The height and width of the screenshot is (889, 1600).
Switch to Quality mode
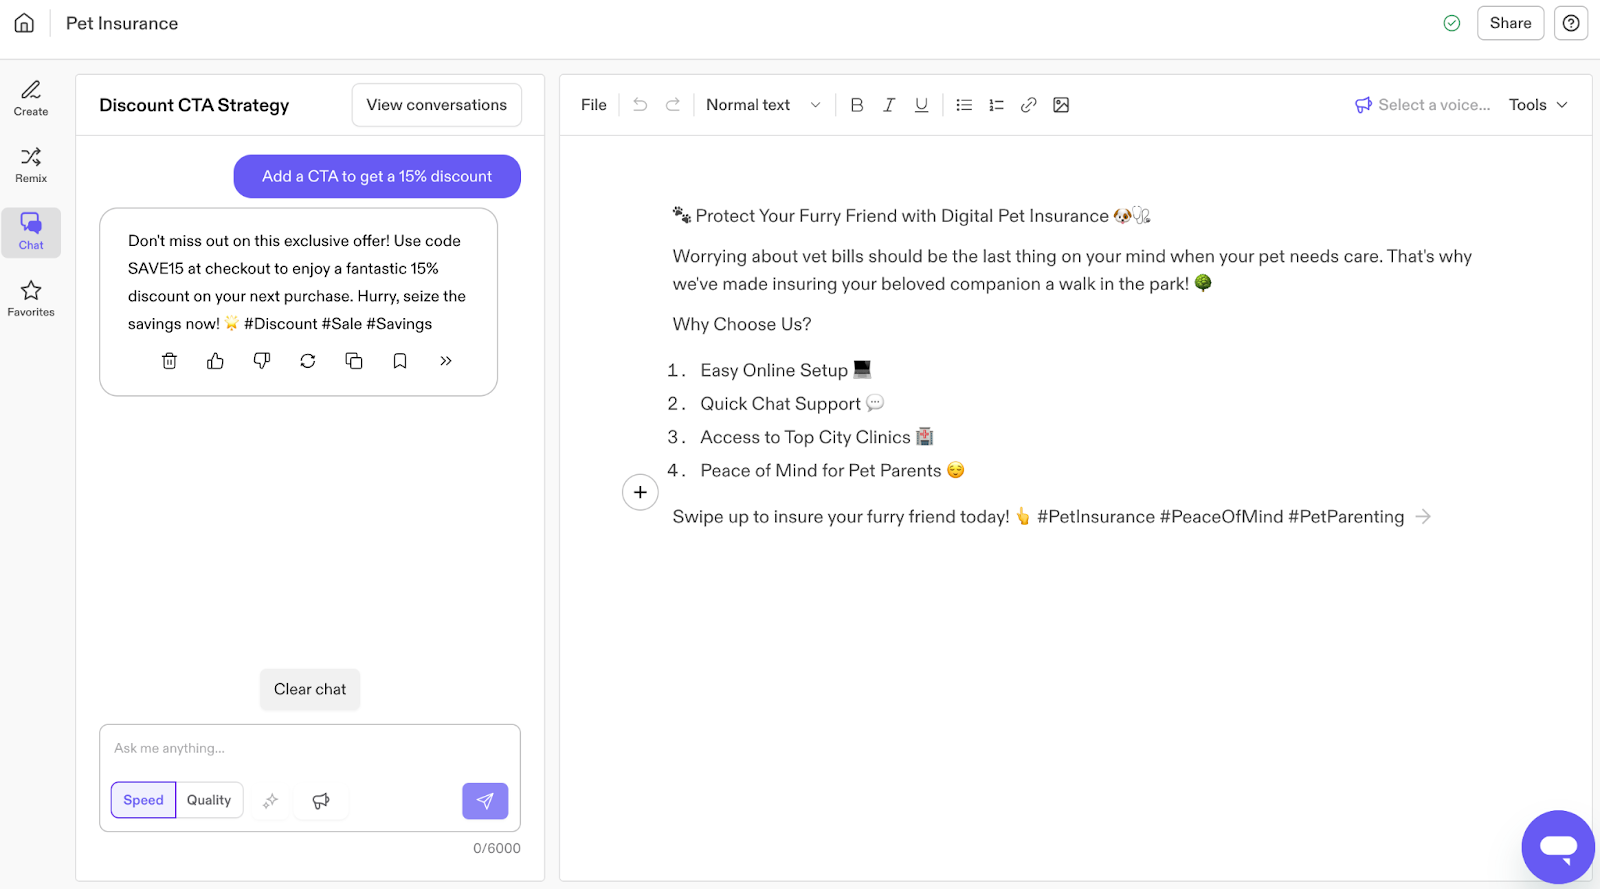point(209,800)
